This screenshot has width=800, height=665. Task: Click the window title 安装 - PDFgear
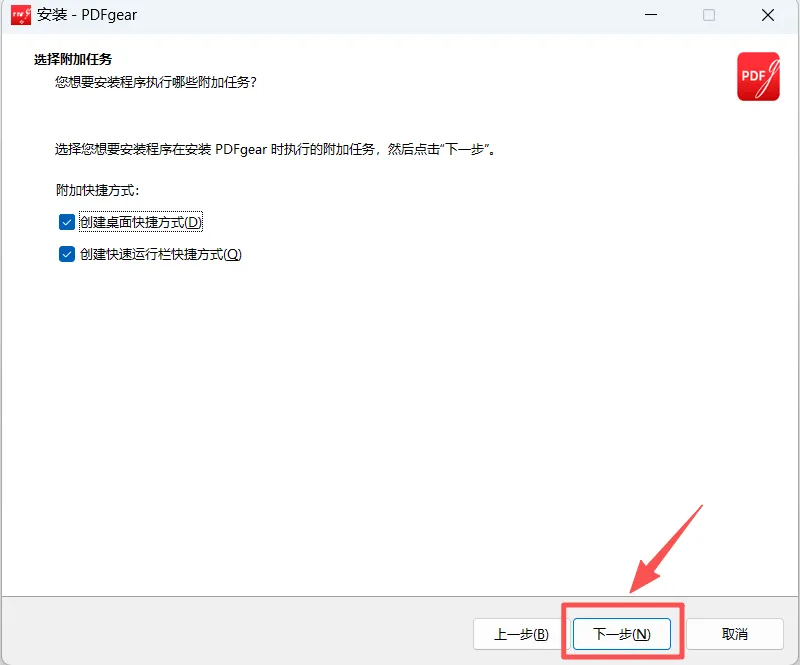click(x=87, y=15)
